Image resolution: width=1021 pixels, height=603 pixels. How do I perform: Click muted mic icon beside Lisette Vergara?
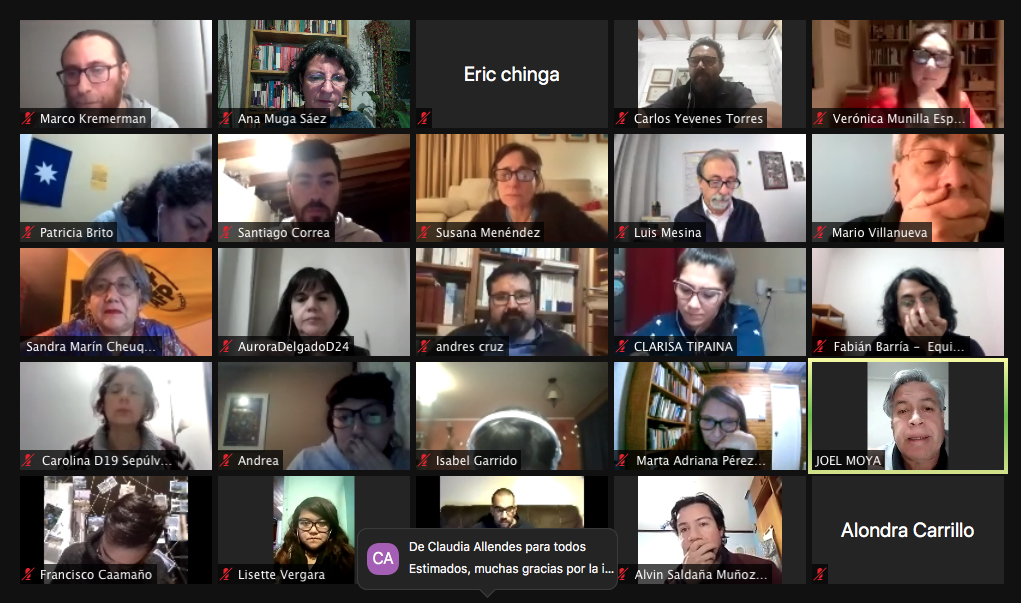226,574
